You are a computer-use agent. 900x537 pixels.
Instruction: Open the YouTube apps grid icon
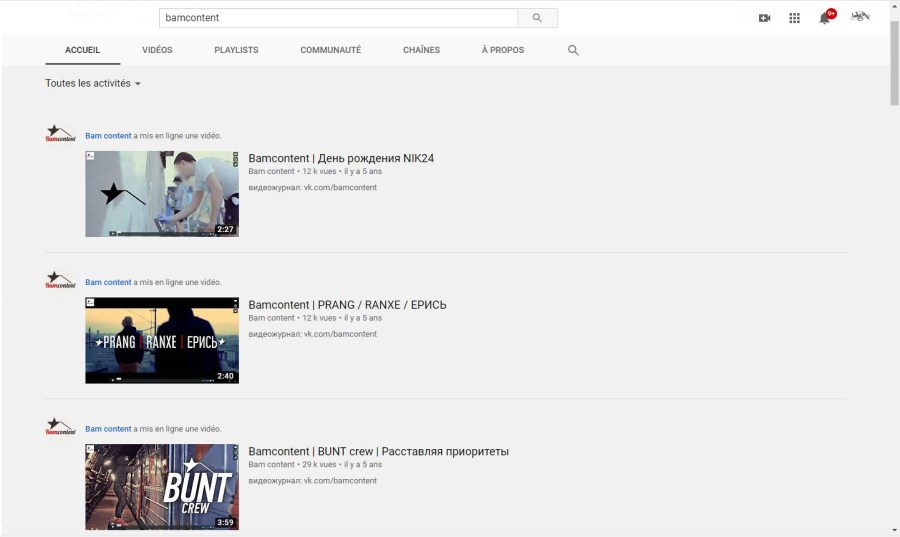point(794,18)
